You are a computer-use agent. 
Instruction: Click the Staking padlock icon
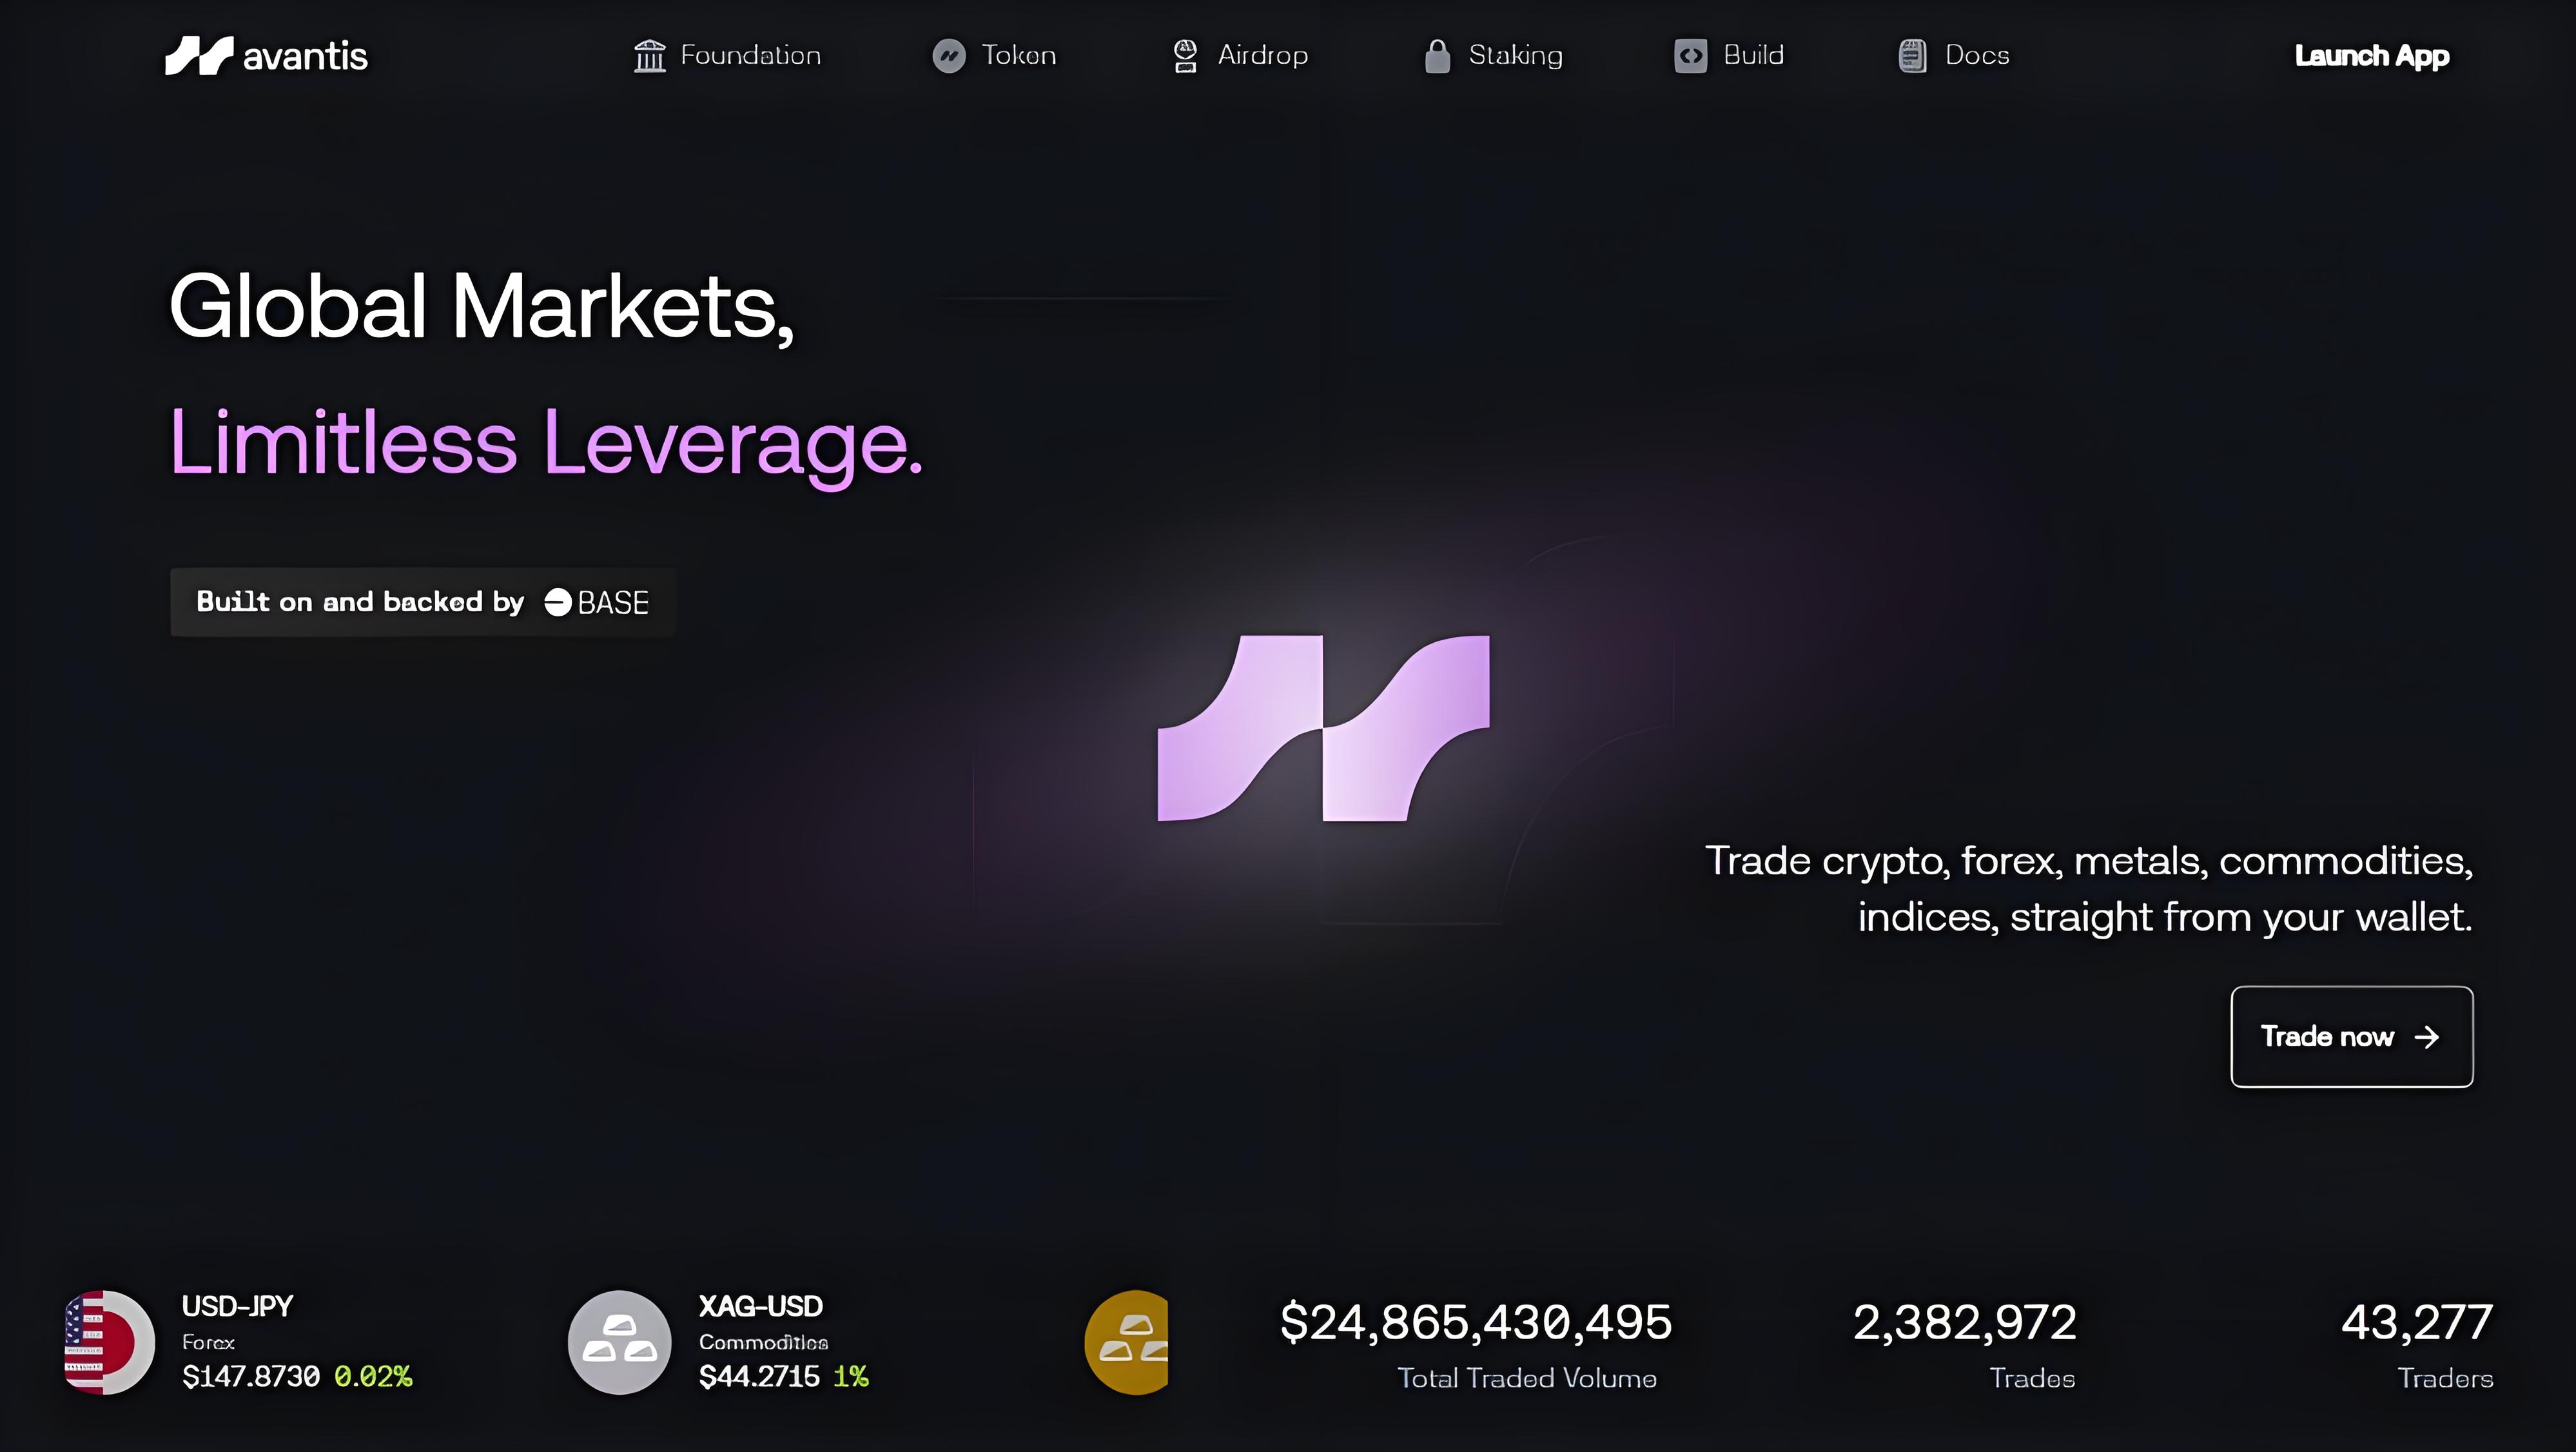coord(1437,56)
